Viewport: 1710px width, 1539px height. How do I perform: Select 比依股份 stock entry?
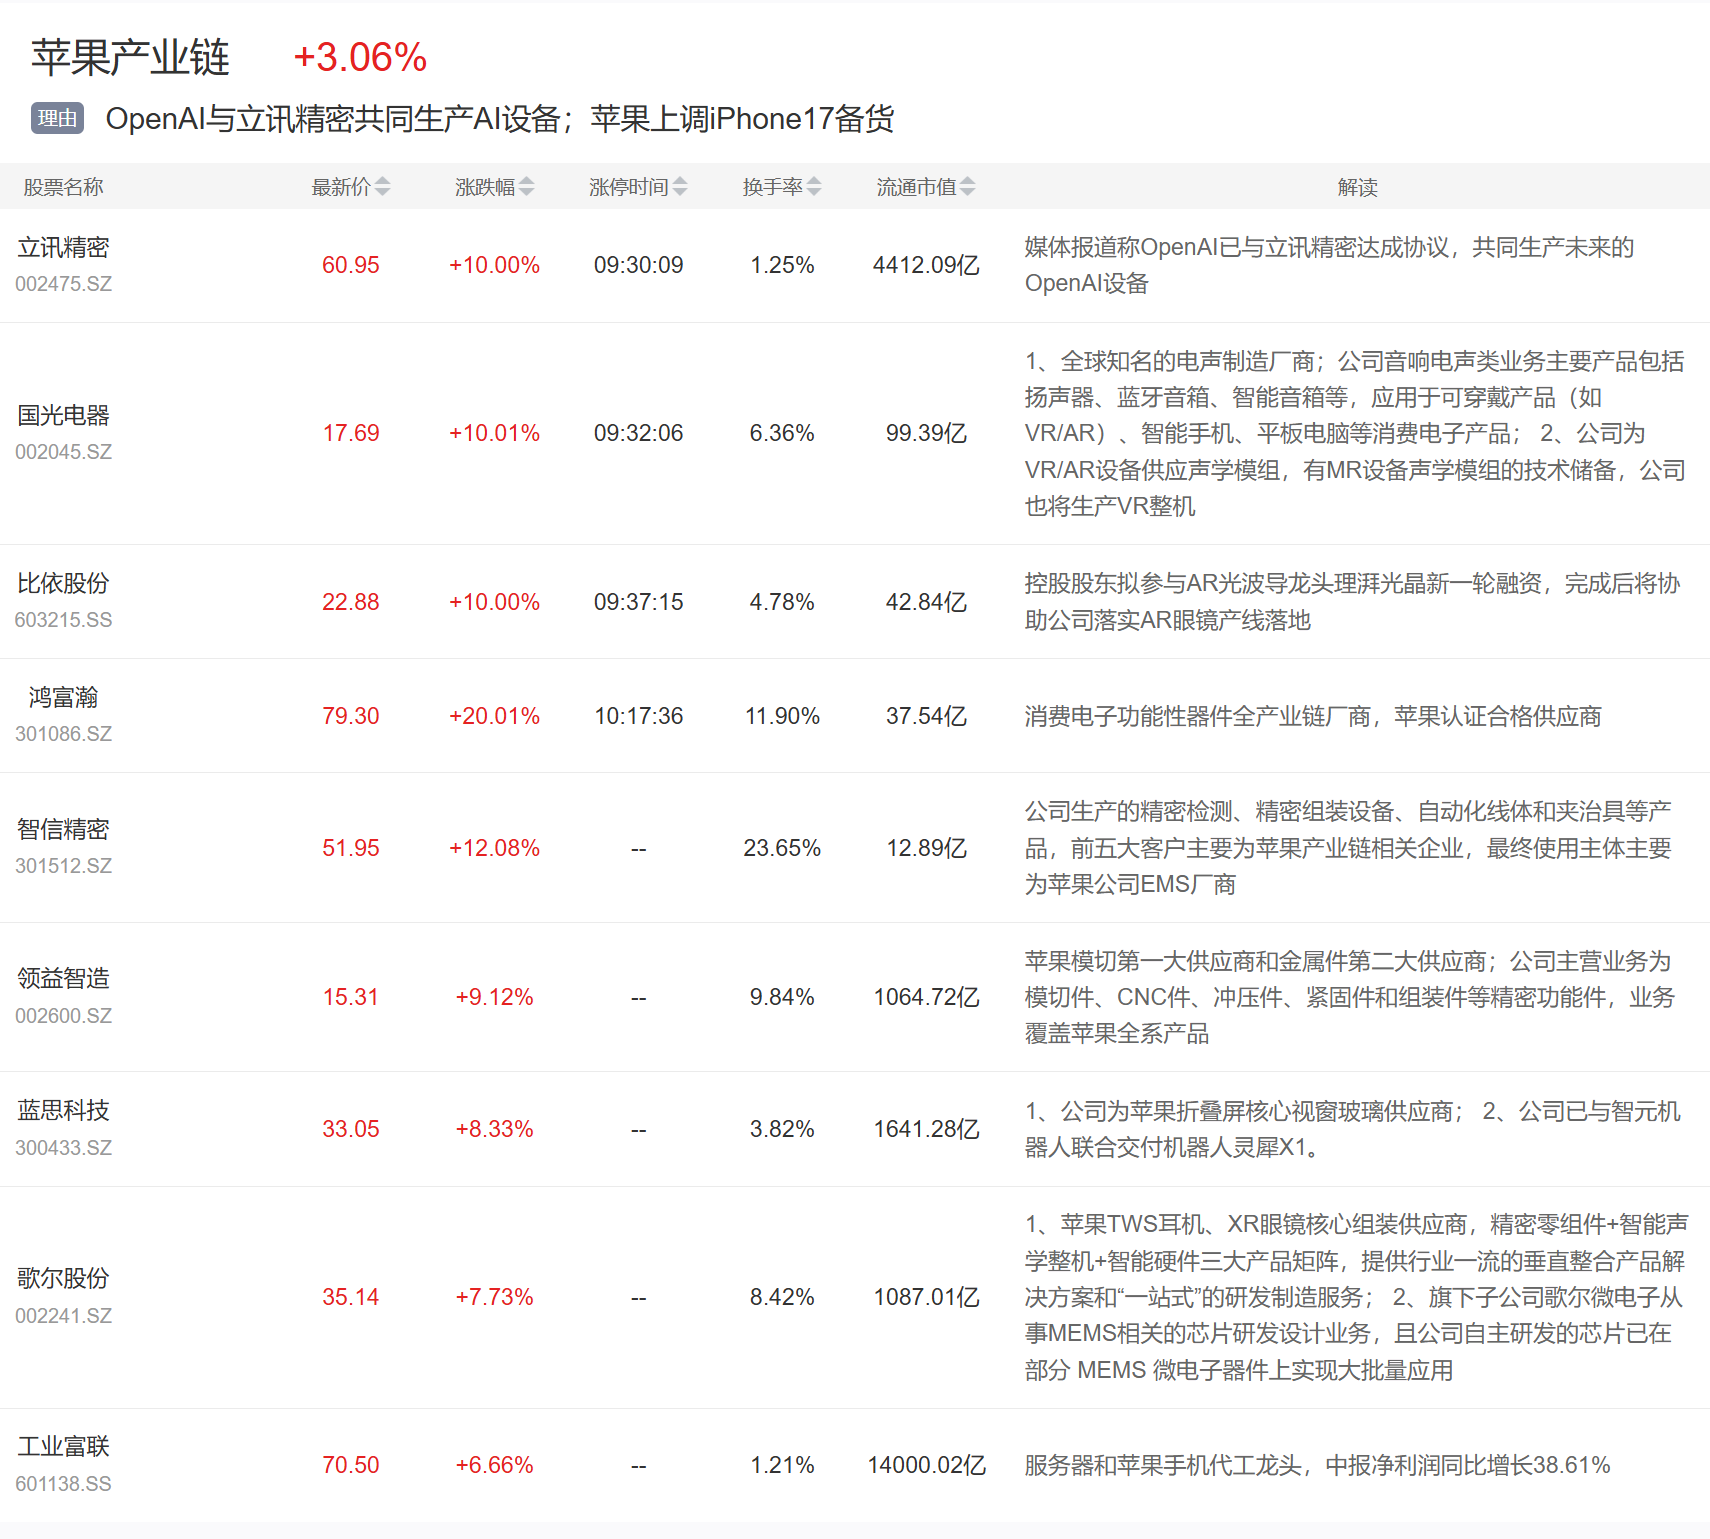tap(63, 583)
